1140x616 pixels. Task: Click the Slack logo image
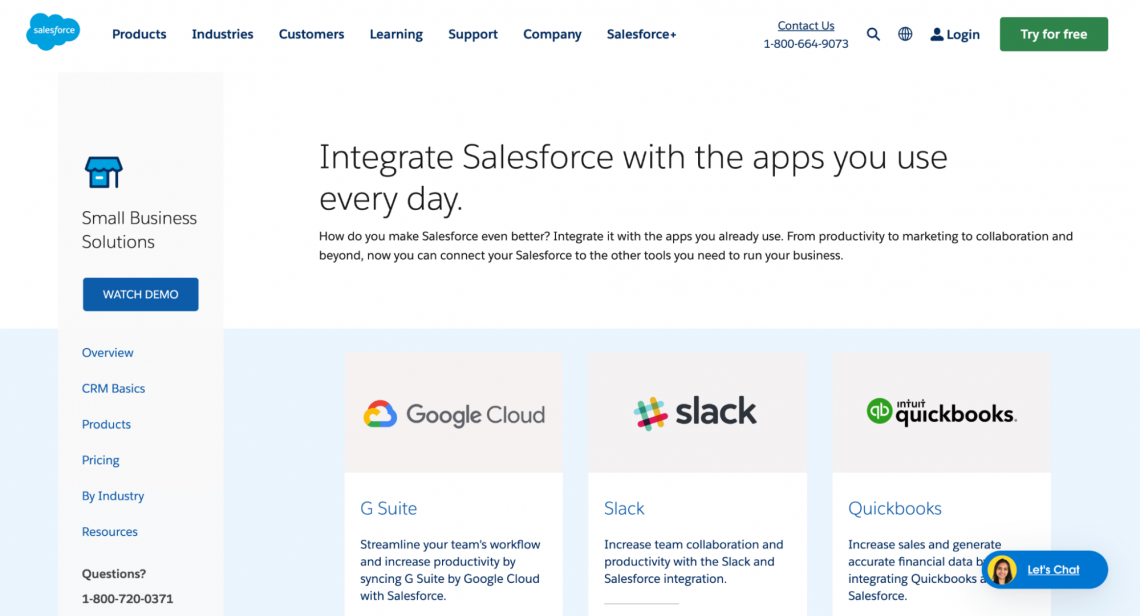click(697, 412)
